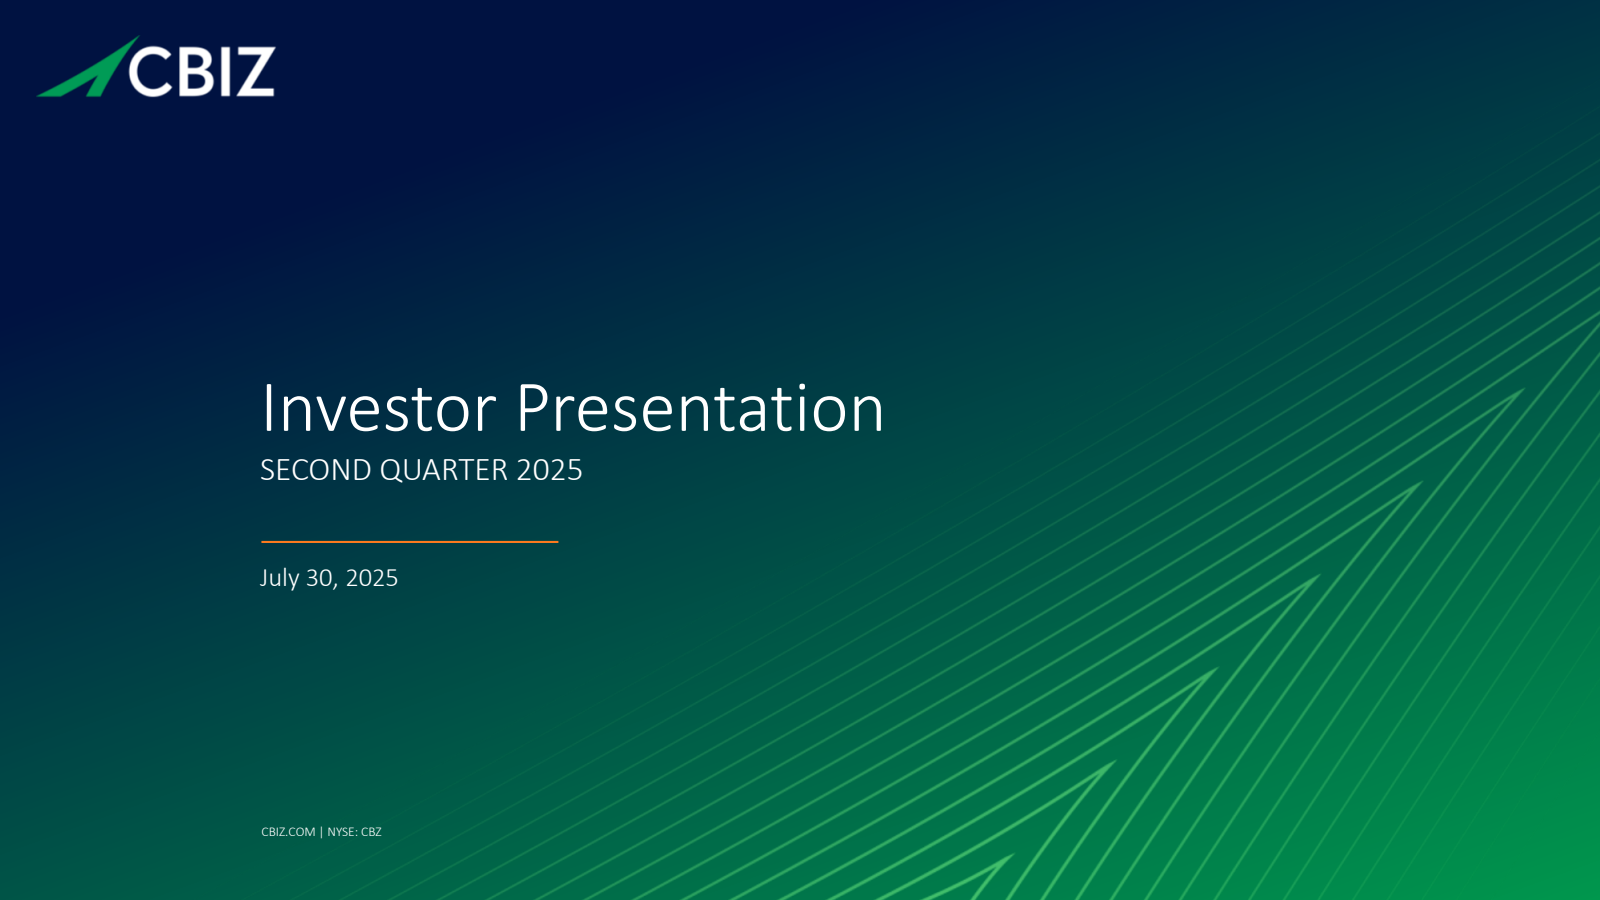Click the 'July 30, 2025' date
The image size is (1600, 900).
329,578
